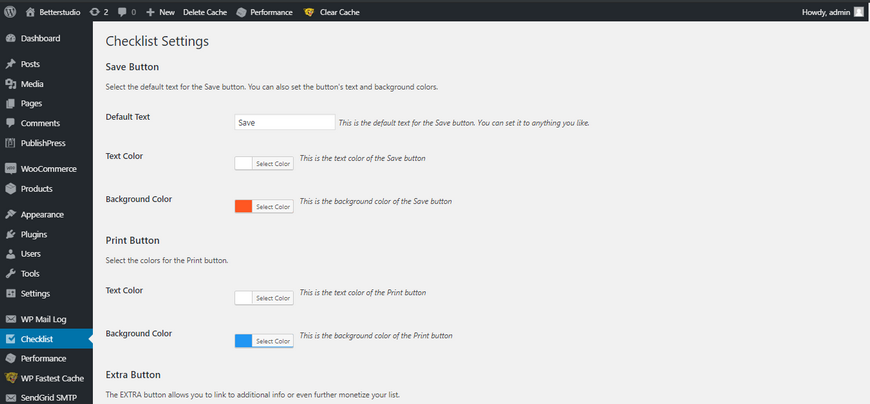The width and height of the screenshot is (870, 404).
Task: Click the white Save text color swatch
Action: click(x=244, y=164)
